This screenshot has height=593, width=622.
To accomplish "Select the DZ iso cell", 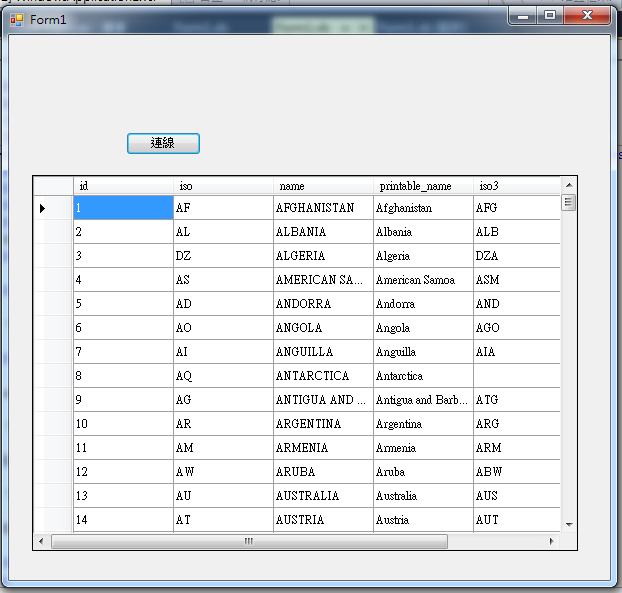I will tap(223, 255).
